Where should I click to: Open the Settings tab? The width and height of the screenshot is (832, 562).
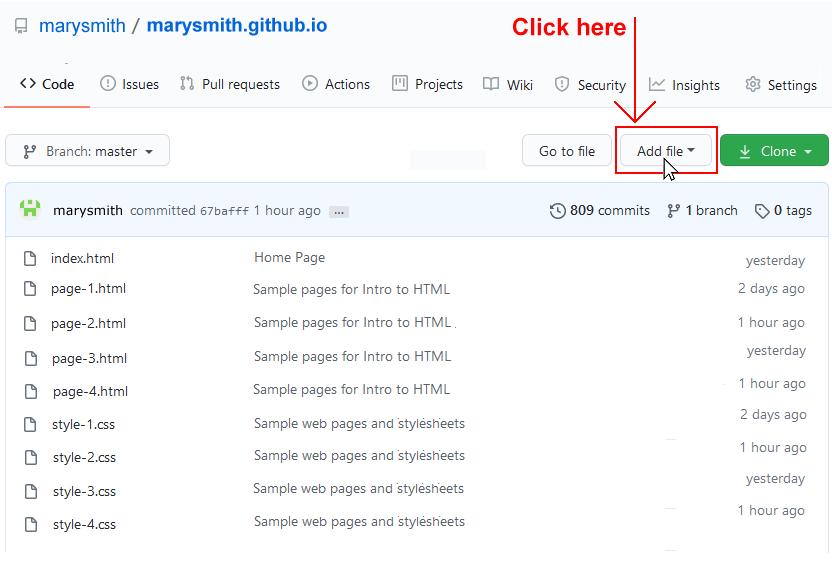[781, 85]
